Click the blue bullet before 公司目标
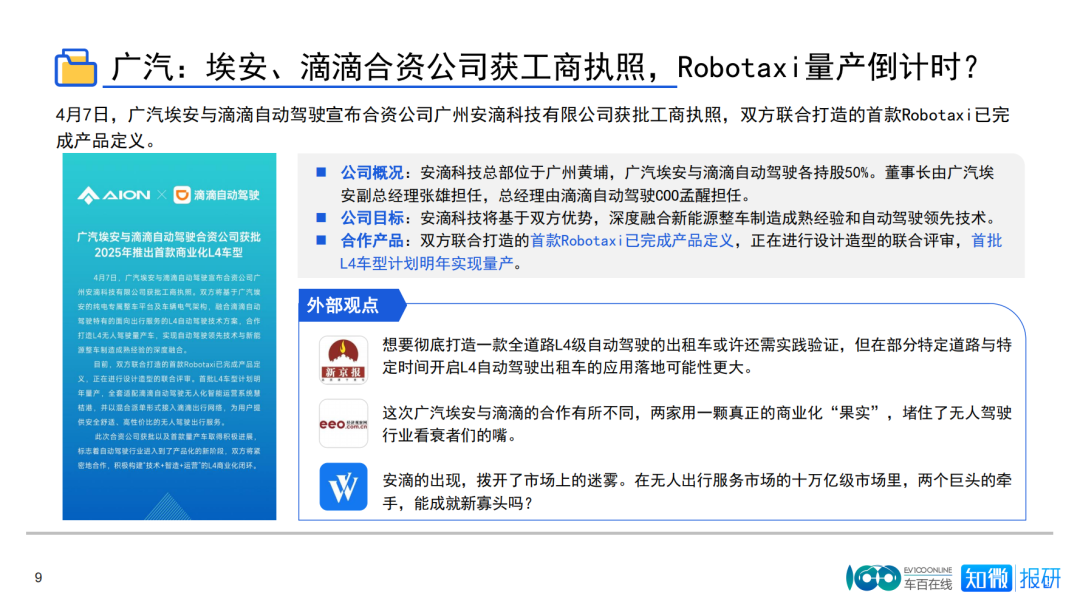Viewport: 1080px width, 607px height. (x=321, y=218)
